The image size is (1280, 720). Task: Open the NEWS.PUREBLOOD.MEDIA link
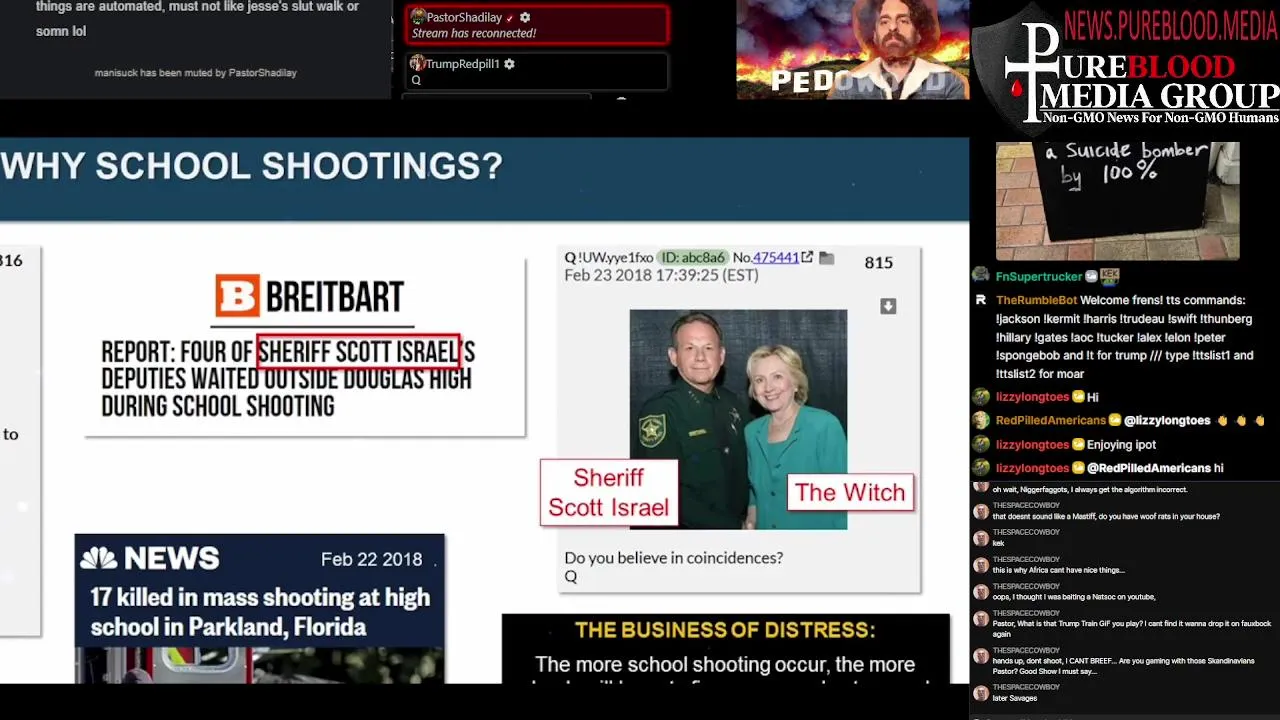pos(1171,23)
